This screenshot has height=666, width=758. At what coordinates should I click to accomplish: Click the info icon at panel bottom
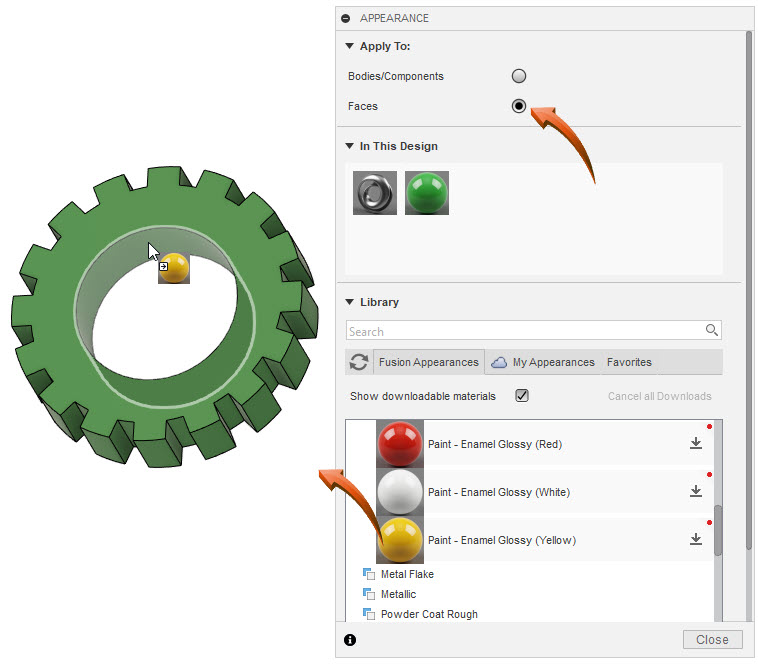[x=350, y=640]
